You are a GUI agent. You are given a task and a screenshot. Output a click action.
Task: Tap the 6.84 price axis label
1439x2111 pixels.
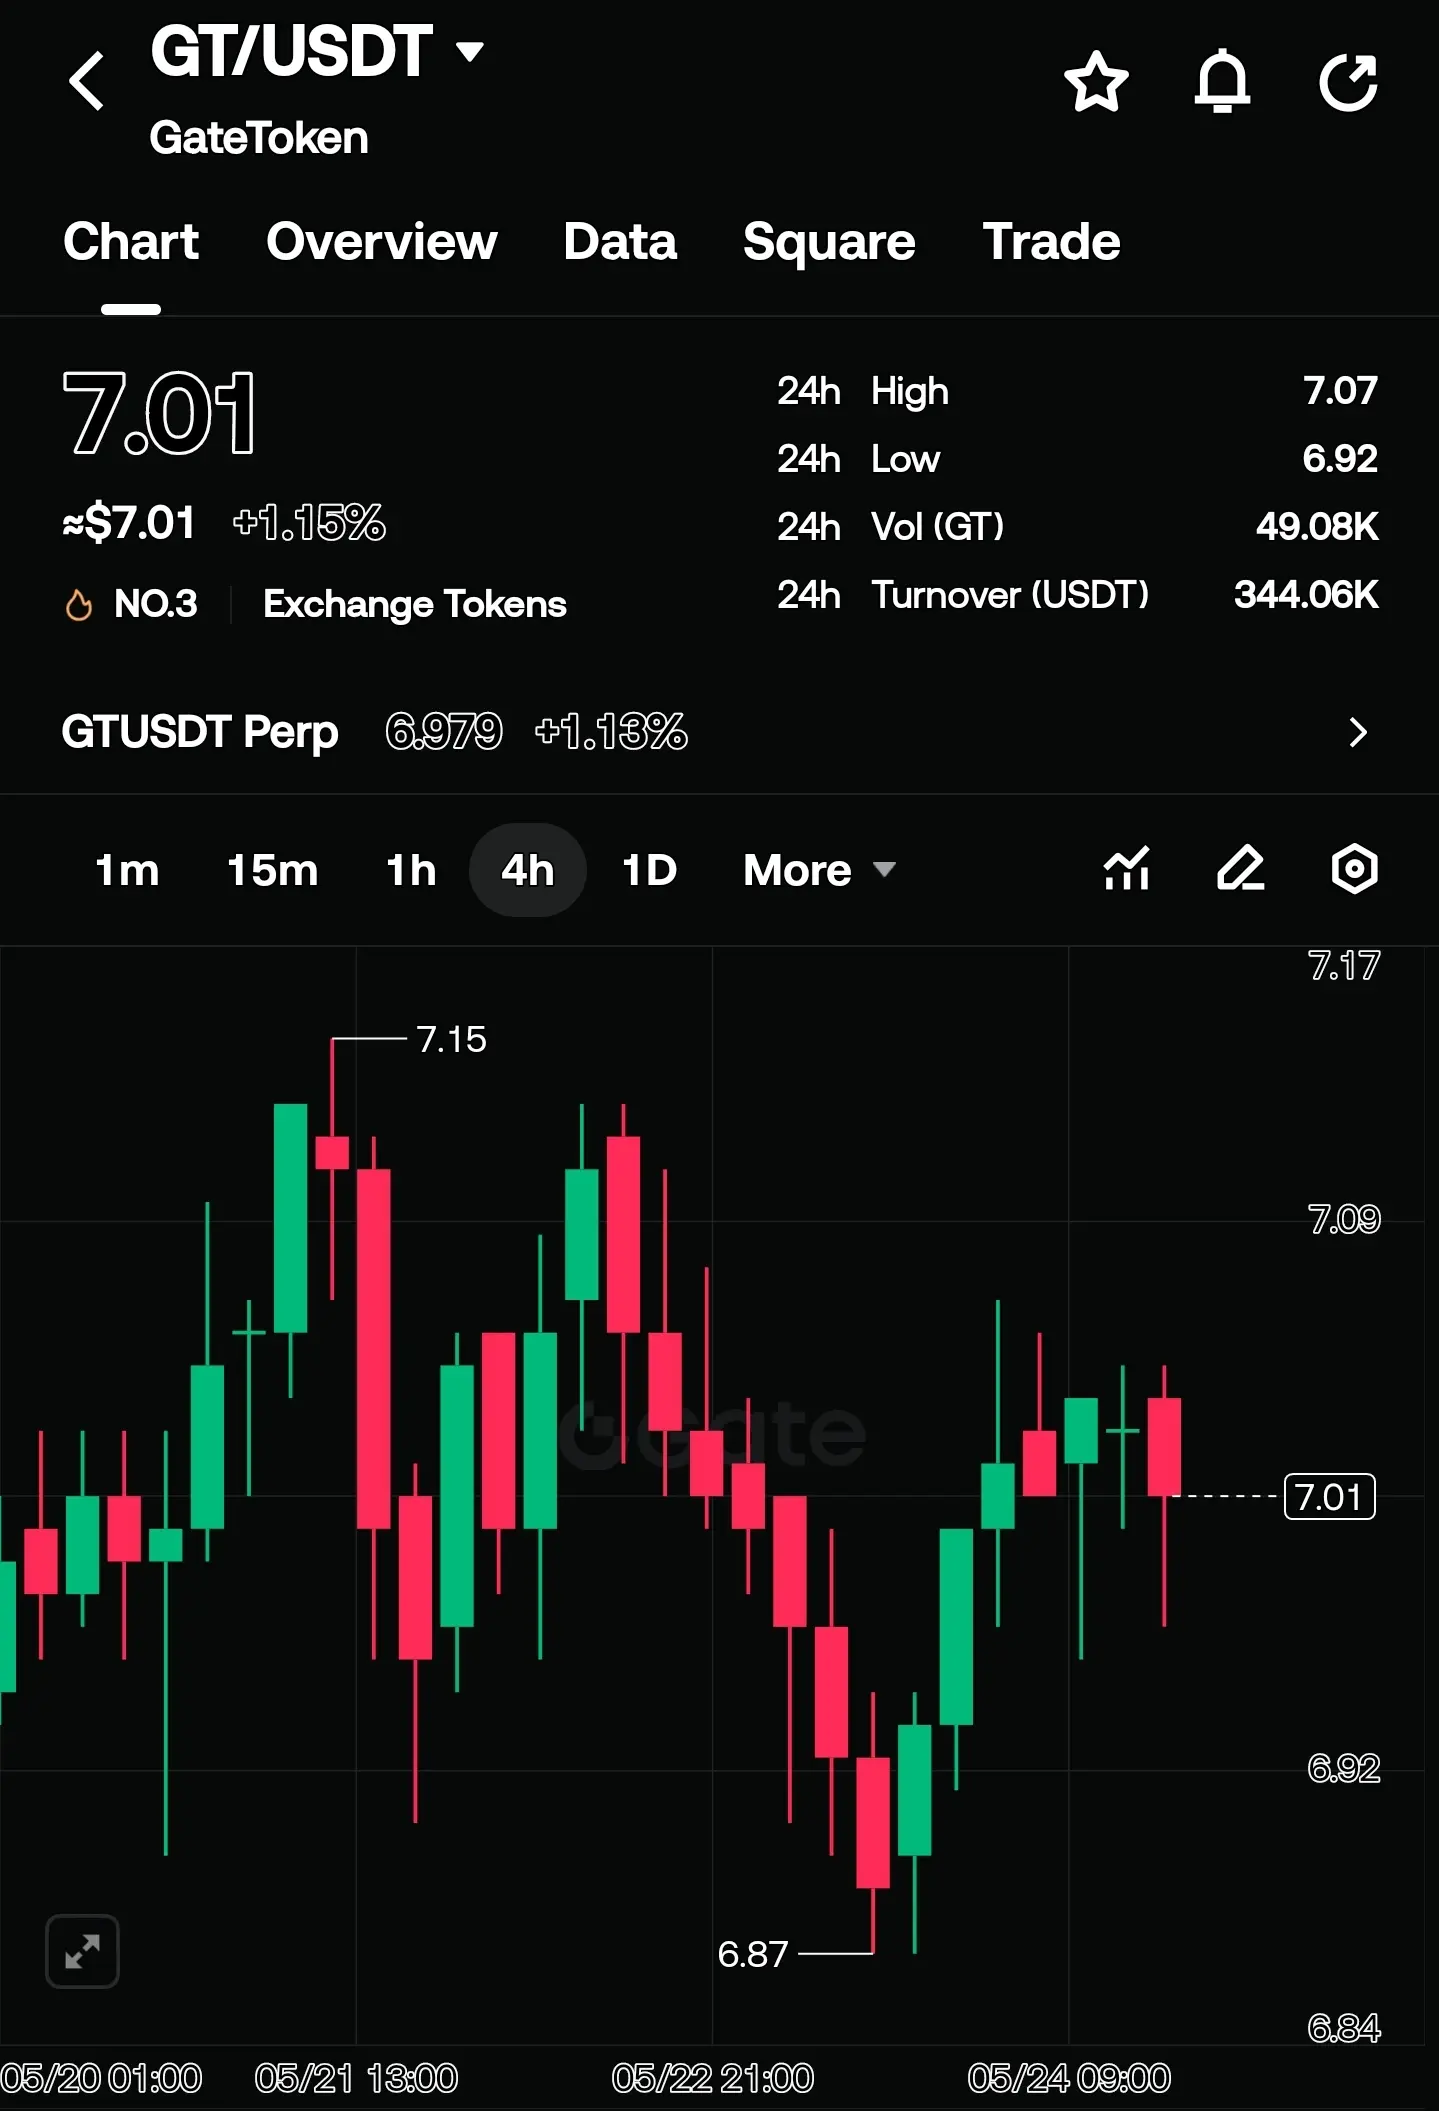point(1344,2029)
